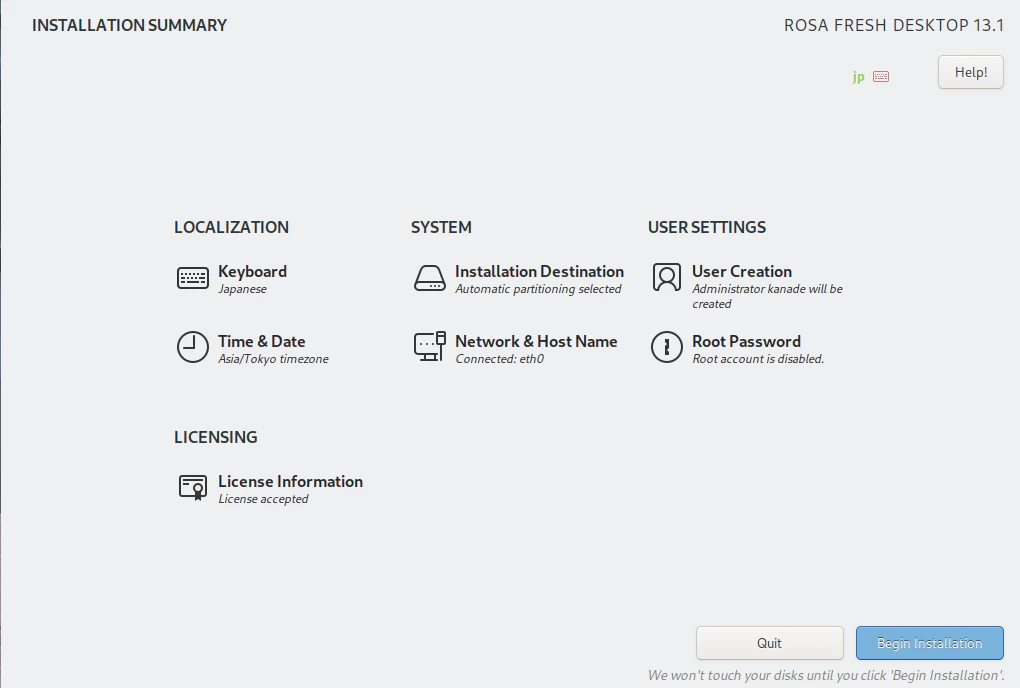Click 'Connected: eth0' status text
Screen dimensions: 1020x688
[x=500, y=359]
